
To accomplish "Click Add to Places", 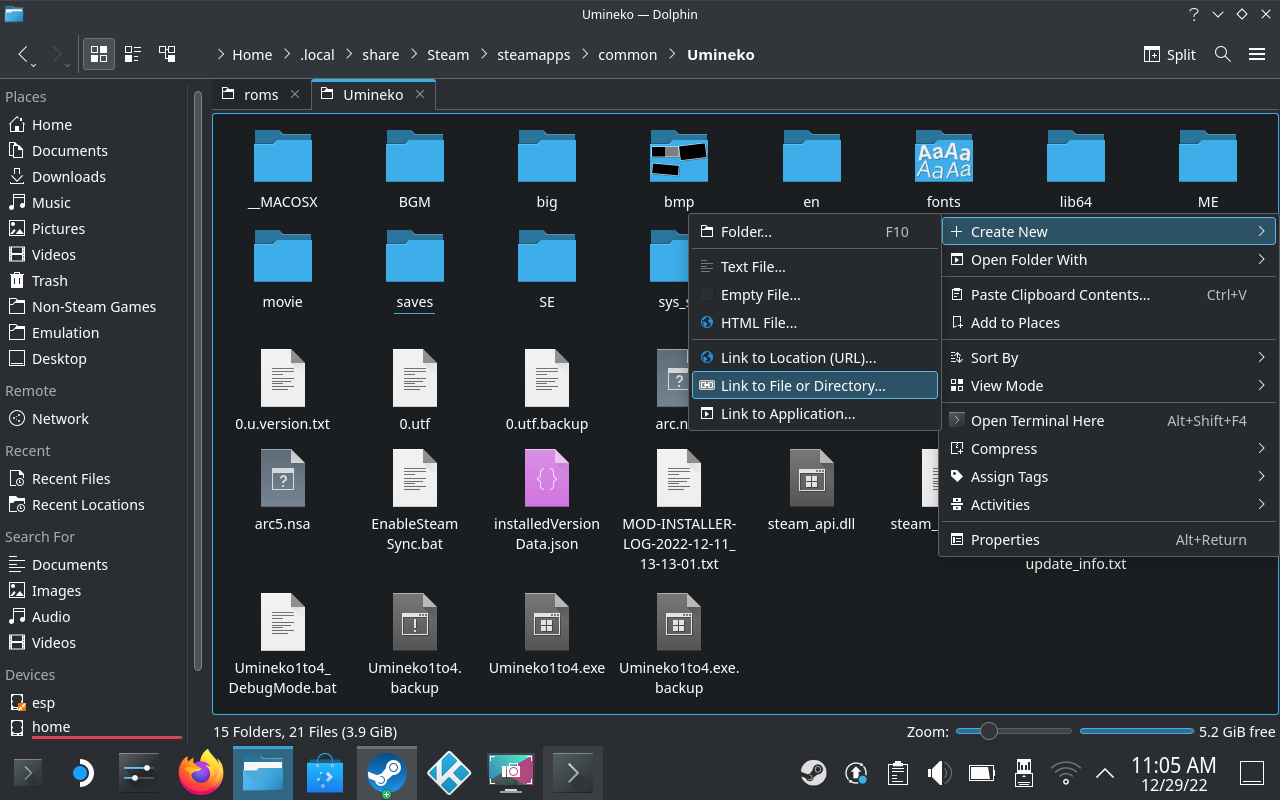I will pyautogui.click(x=1109, y=323).
